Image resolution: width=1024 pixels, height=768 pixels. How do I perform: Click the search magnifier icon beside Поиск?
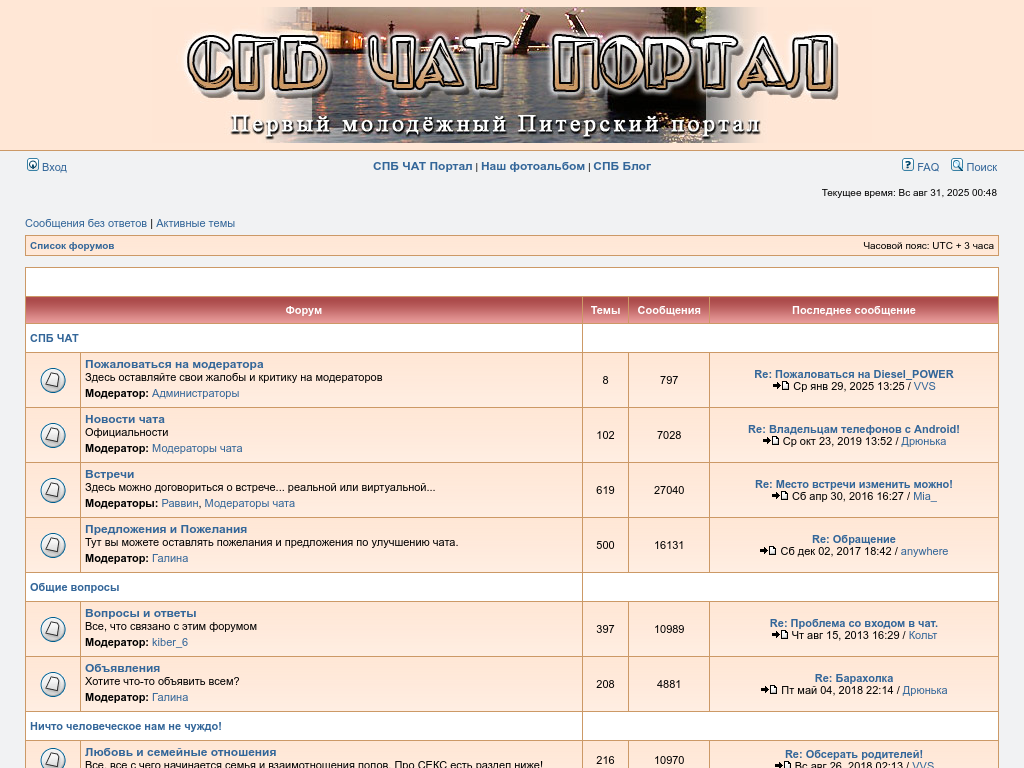[957, 165]
